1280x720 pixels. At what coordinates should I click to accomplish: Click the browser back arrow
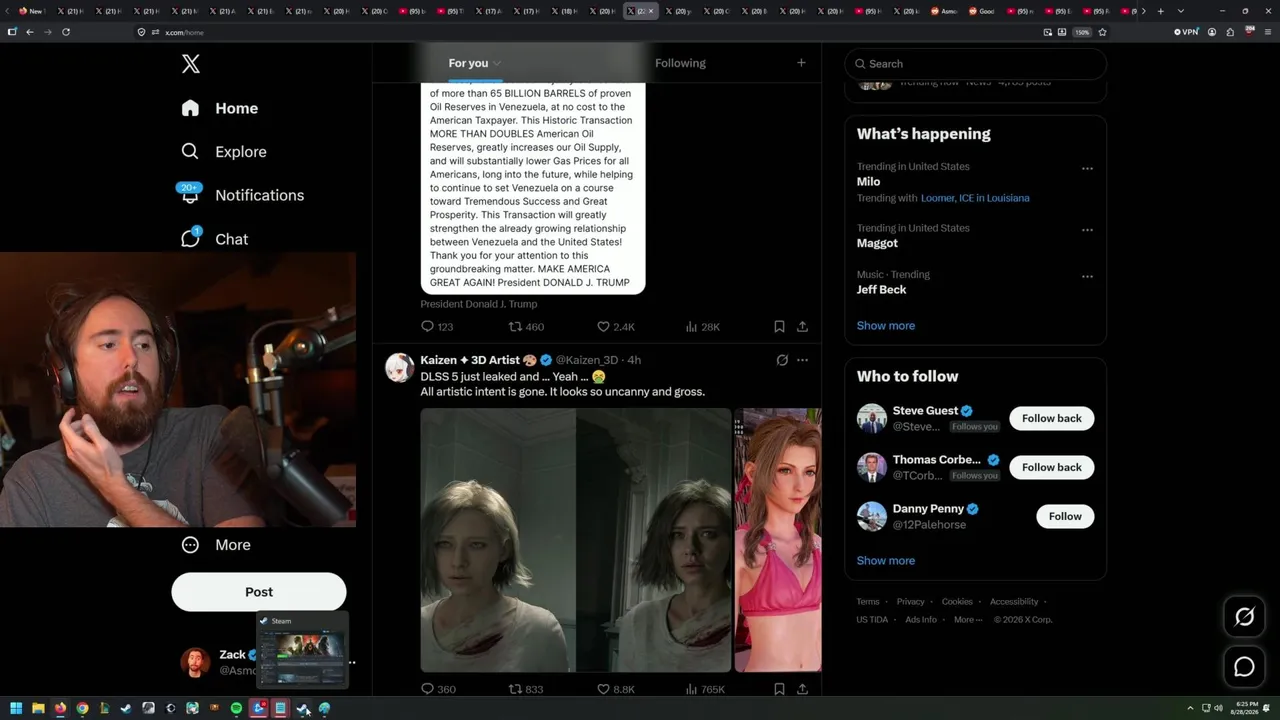(x=30, y=32)
